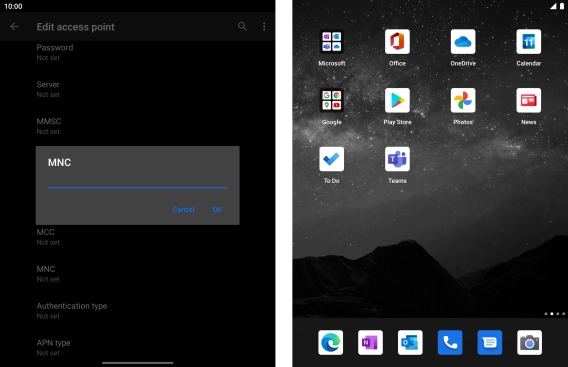Confirm MNC dialog with OK

(x=217, y=209)
